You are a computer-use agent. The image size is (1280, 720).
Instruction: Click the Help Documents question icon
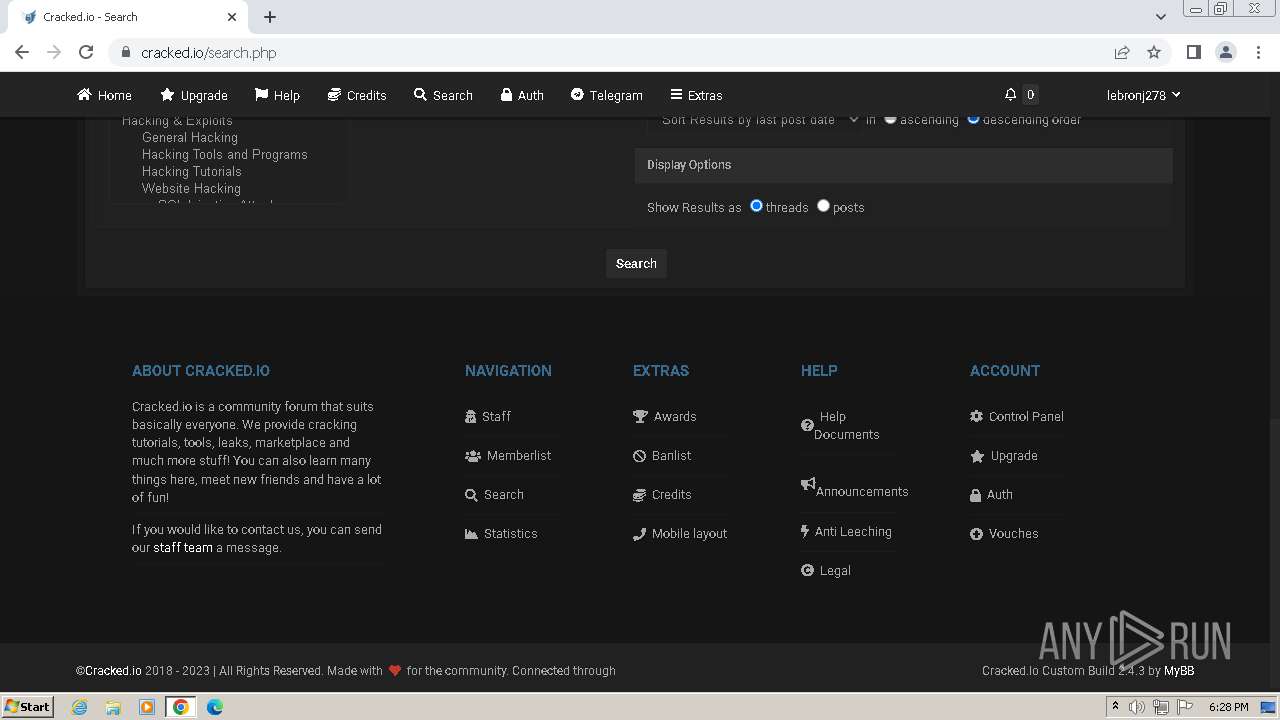pyautogui.click(x=807, y=425)
